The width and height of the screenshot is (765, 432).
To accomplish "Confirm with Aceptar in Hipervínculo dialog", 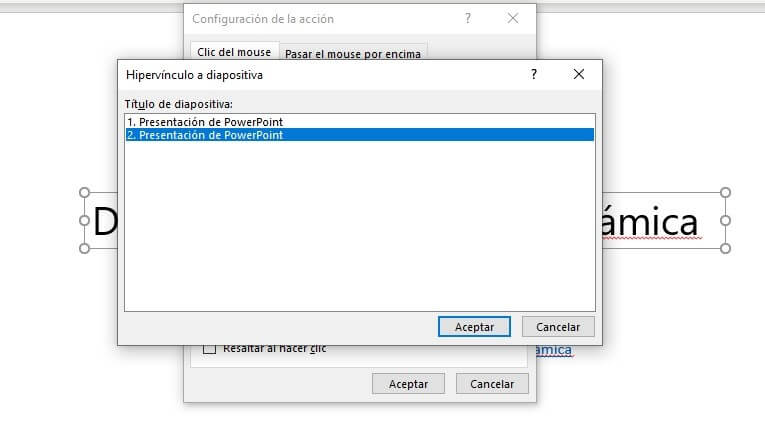I will pyautogui.click(x=474, y=327).
